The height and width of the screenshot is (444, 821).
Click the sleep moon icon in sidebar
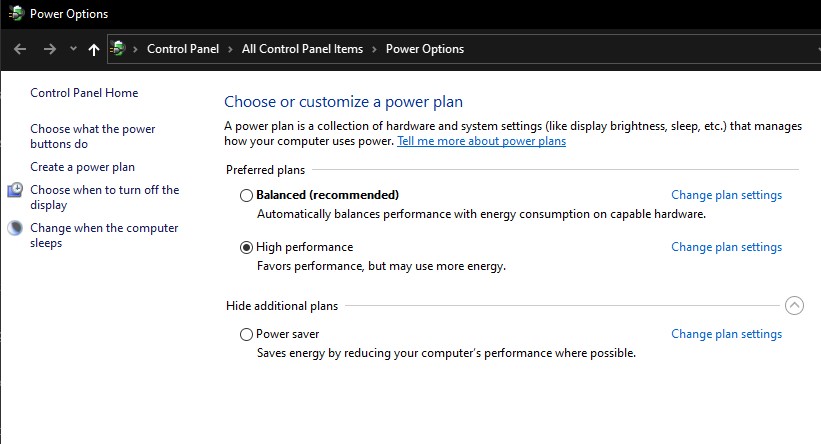[x=15, y=228]
